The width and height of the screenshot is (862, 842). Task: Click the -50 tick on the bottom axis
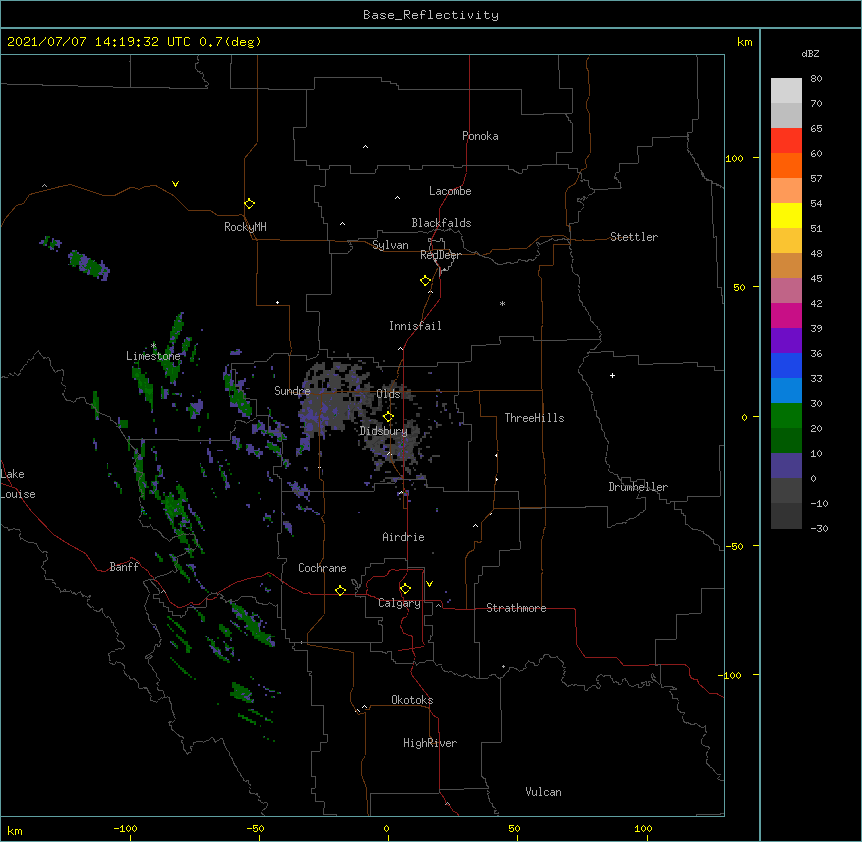point(255,829)
